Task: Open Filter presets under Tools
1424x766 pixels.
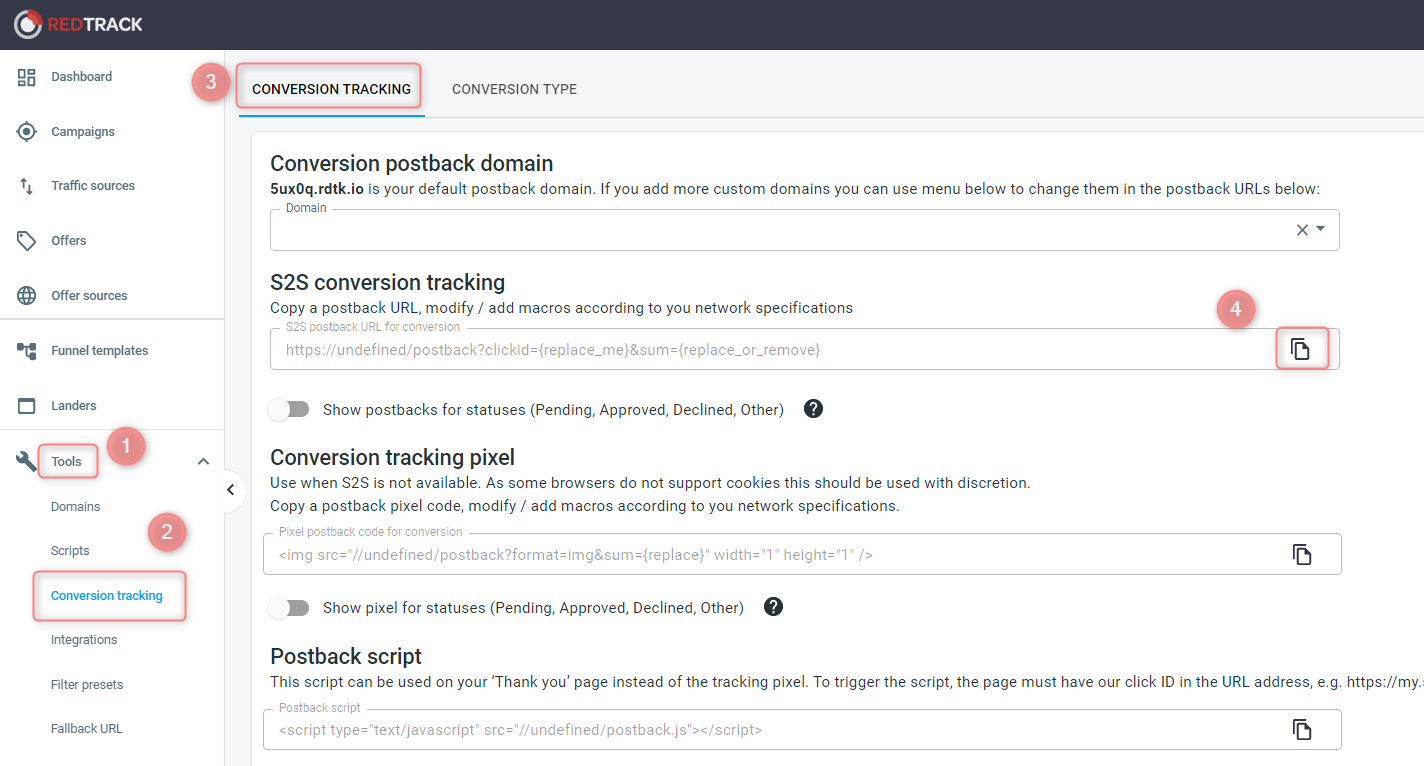Action: pyautogui.click(x=87, y=685)
